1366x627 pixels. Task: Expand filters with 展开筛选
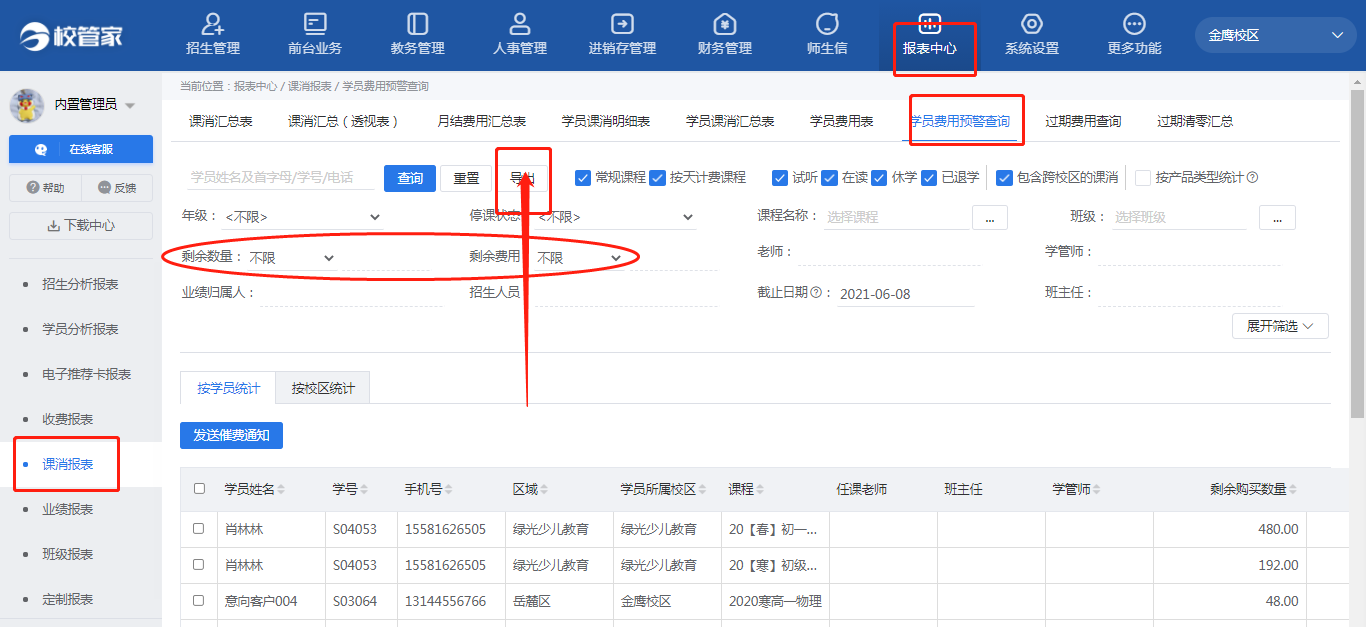(x=1280, y=326)
